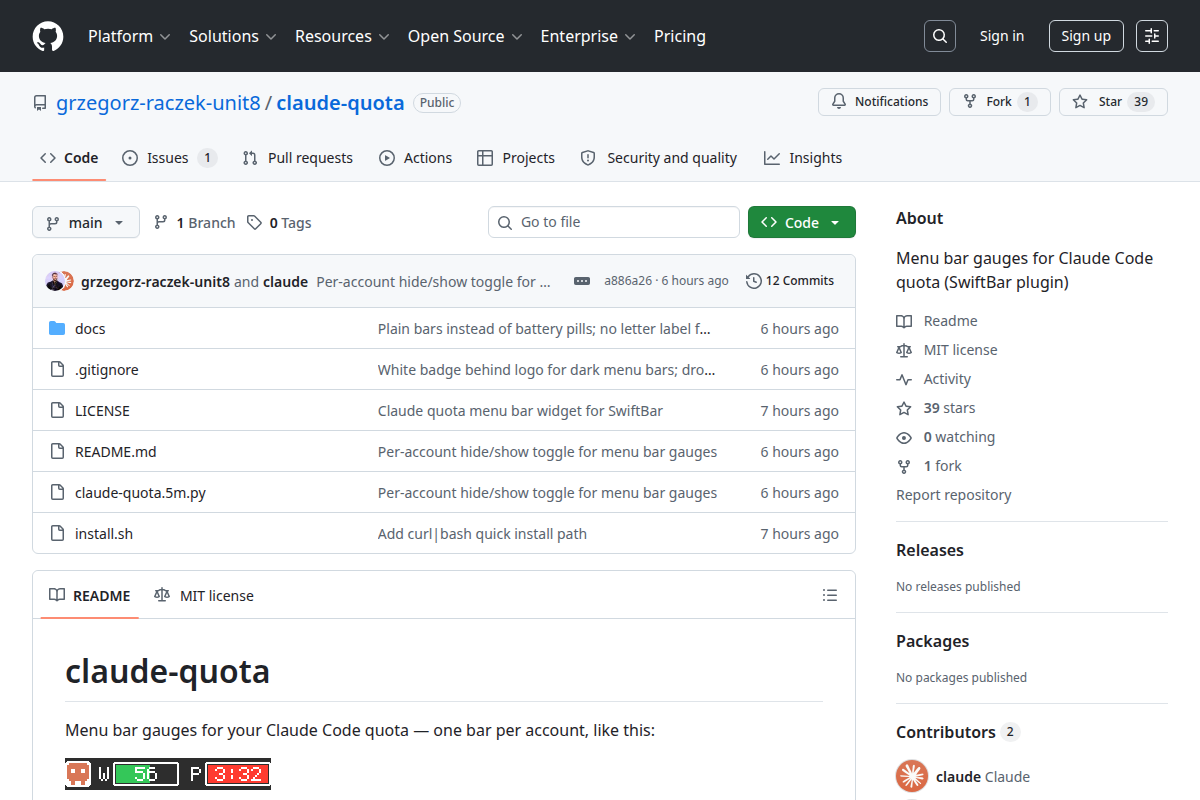This screenshot has width=1200, height=800.
Task: Open install.sh file
Action: (x=104, y=533)
